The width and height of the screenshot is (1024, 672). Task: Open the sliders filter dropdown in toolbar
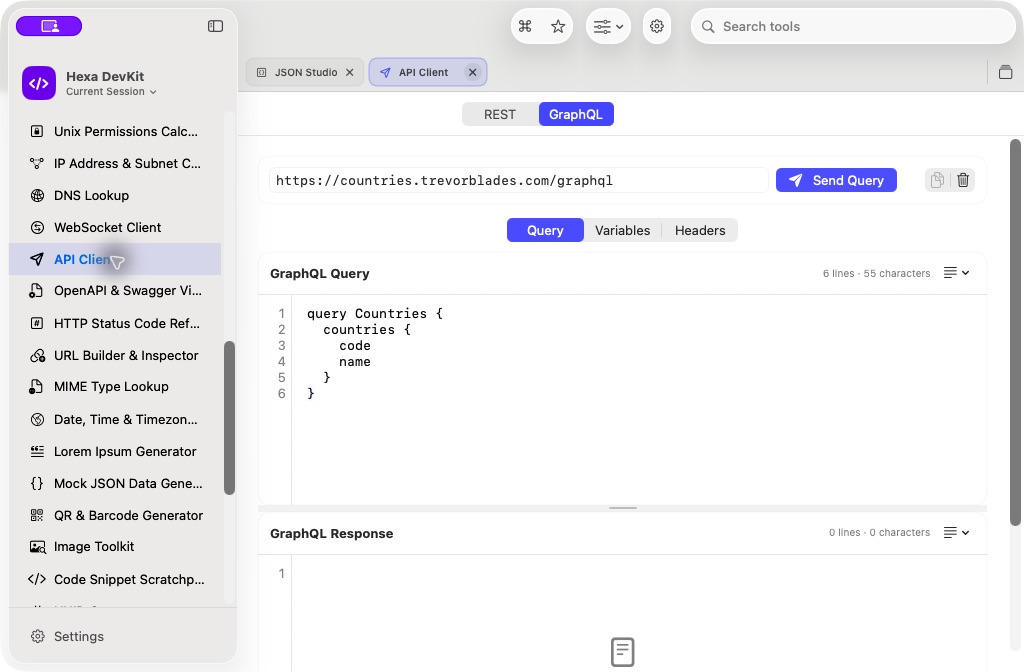click(609, 26)
